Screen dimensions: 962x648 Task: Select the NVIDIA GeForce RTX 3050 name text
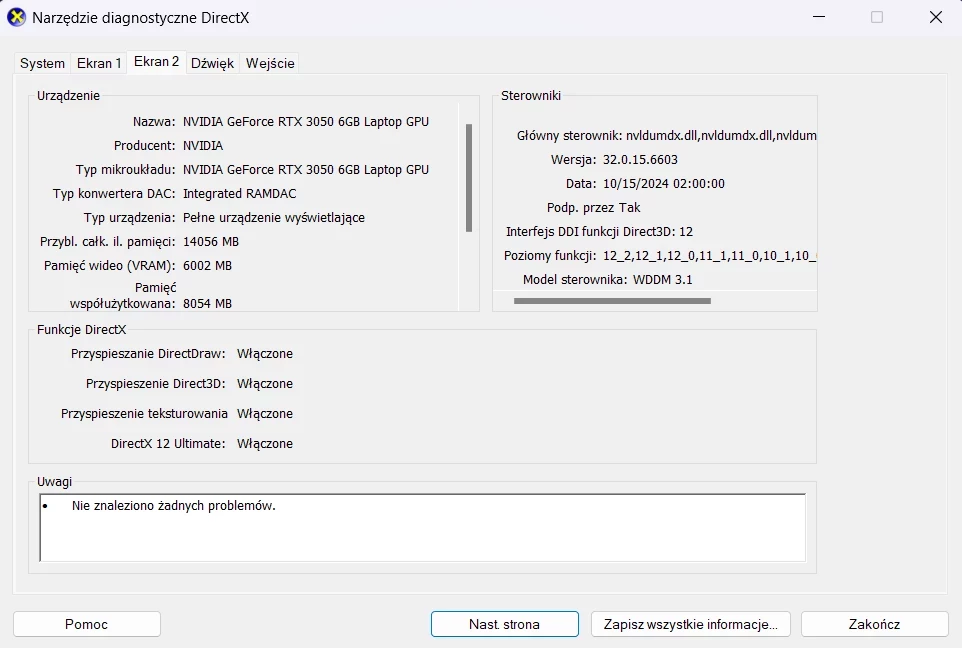click(x=306, y=121)
